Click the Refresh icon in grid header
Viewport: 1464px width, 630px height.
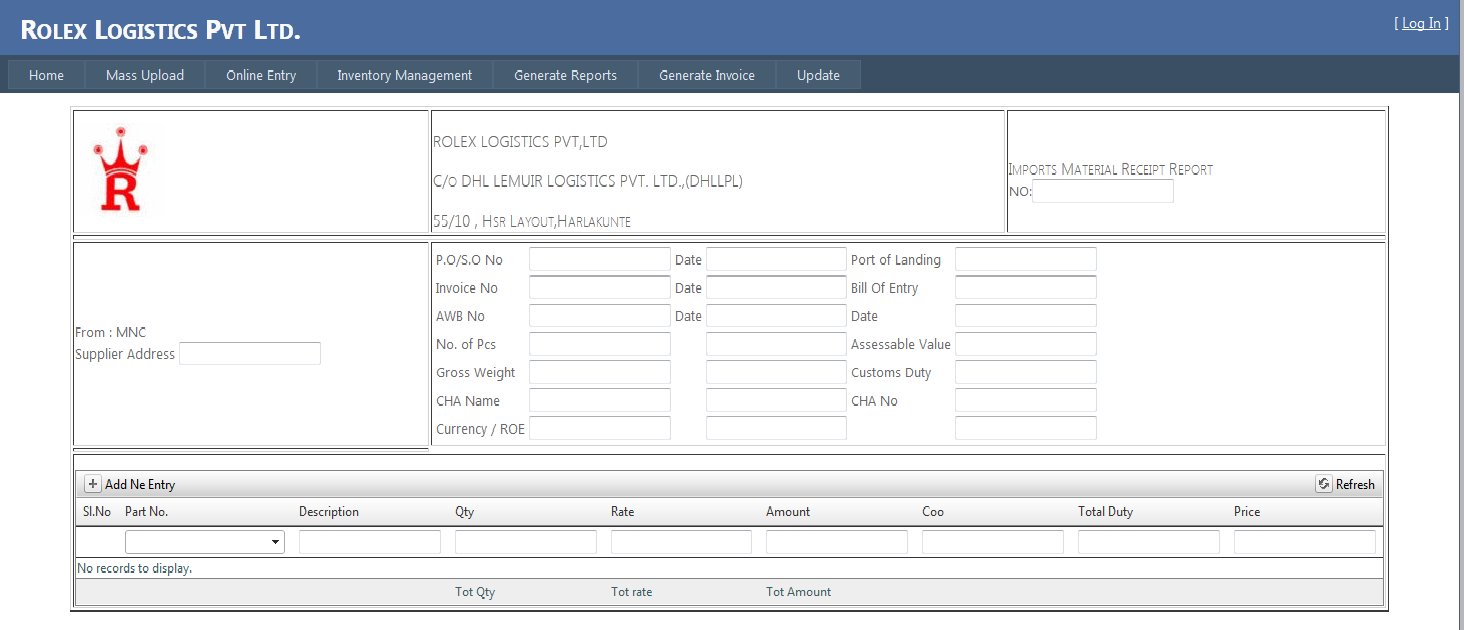(x=1324, y=484)
